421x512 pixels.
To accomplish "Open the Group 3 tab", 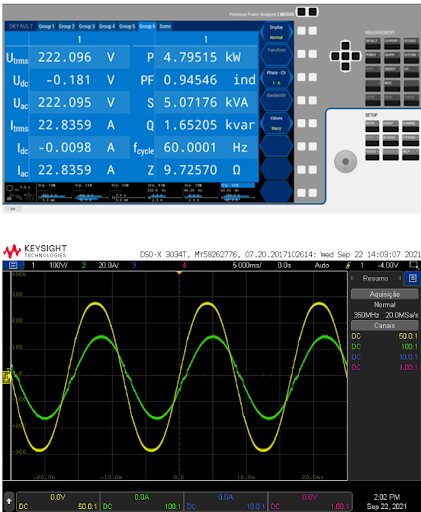I will (87, 26).
